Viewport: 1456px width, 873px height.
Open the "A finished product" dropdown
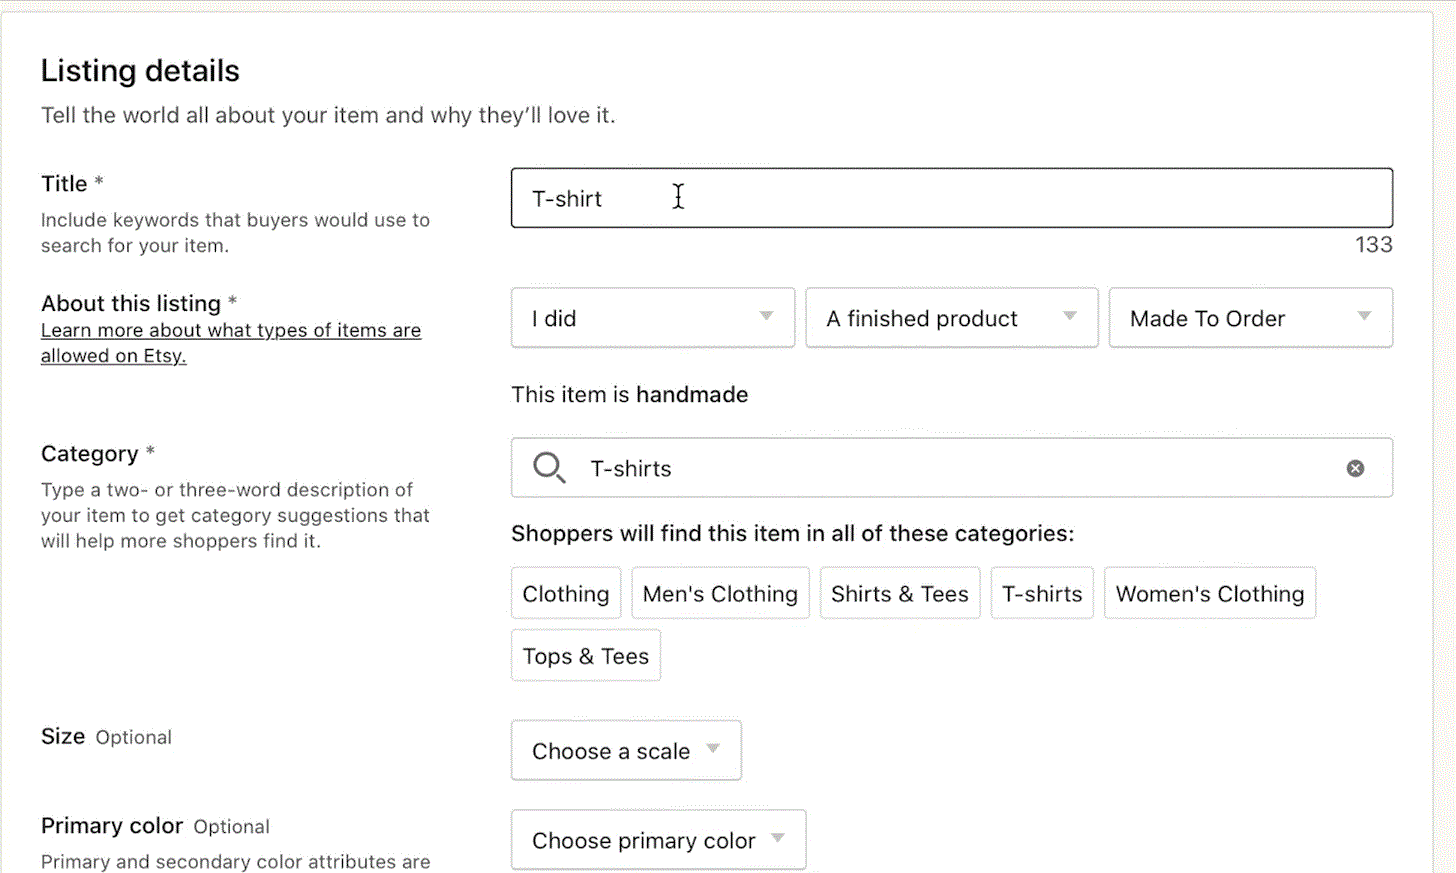(x=952, y=318)
